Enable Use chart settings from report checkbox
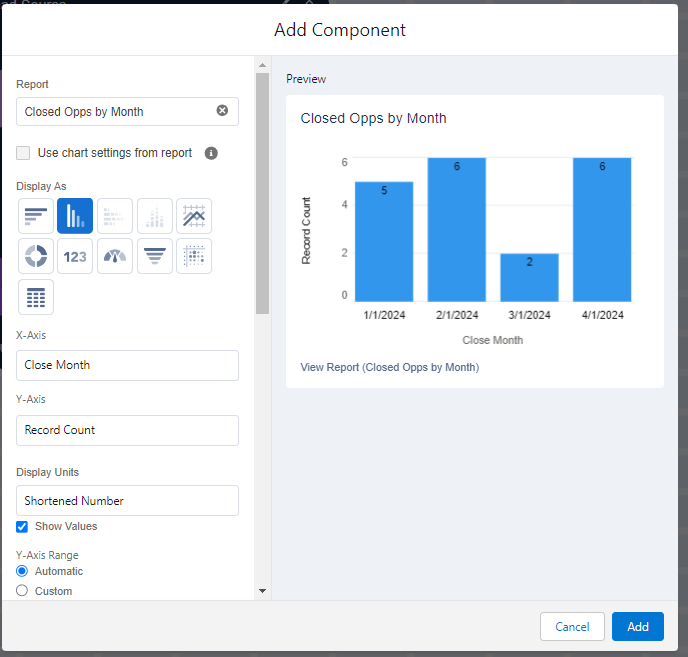 (x=23, y=153)
